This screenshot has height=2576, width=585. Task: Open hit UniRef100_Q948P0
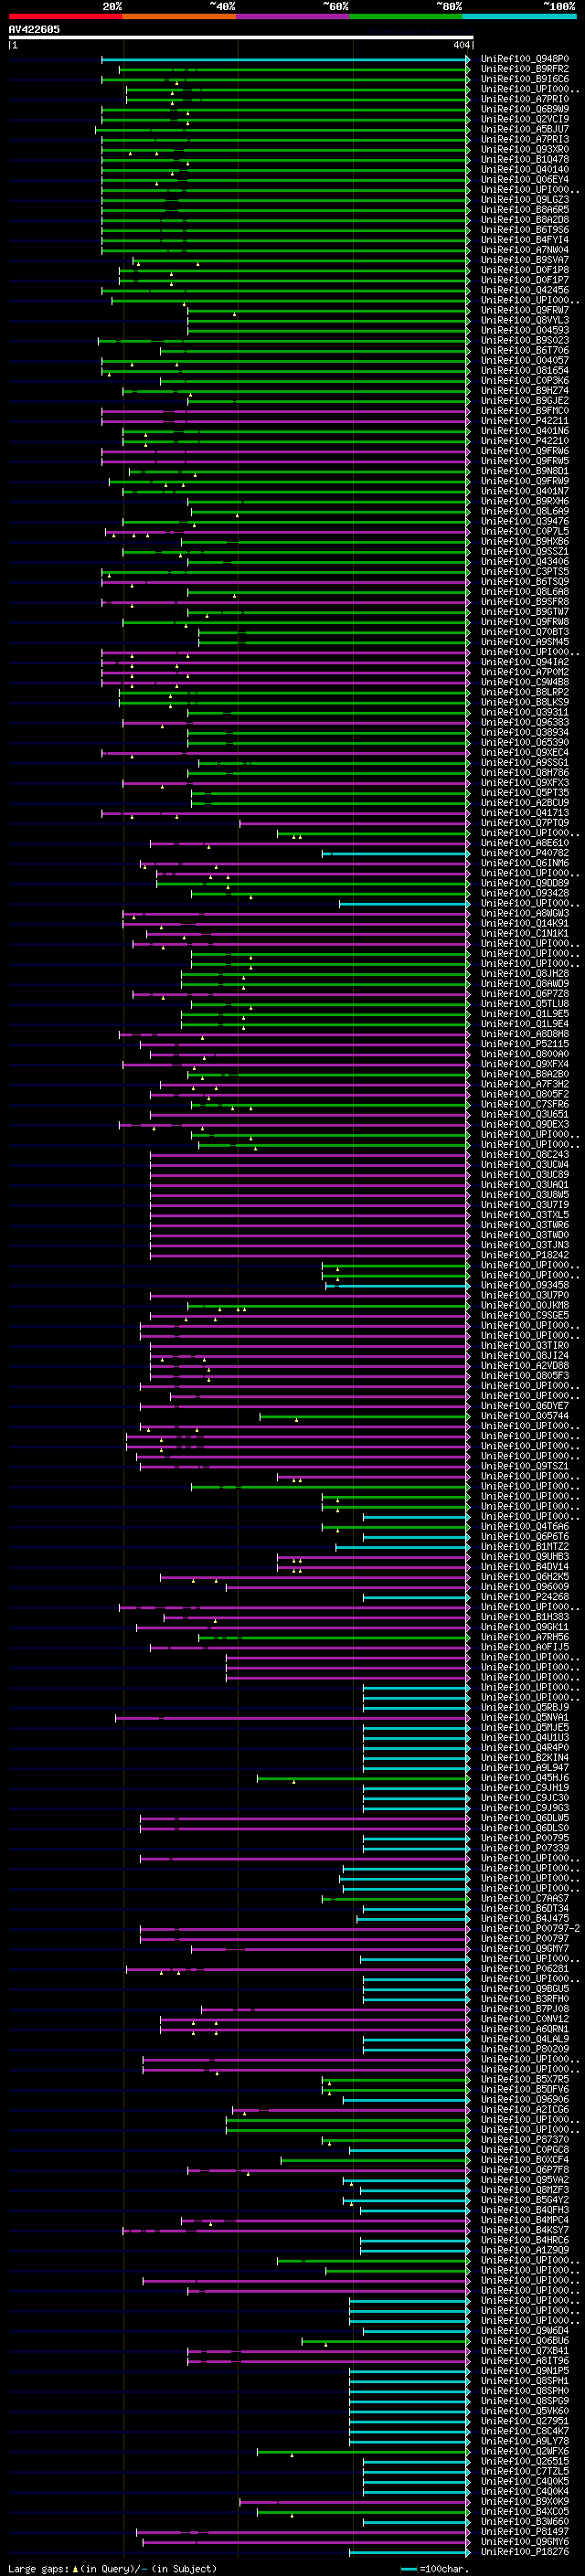pos(525,59)
